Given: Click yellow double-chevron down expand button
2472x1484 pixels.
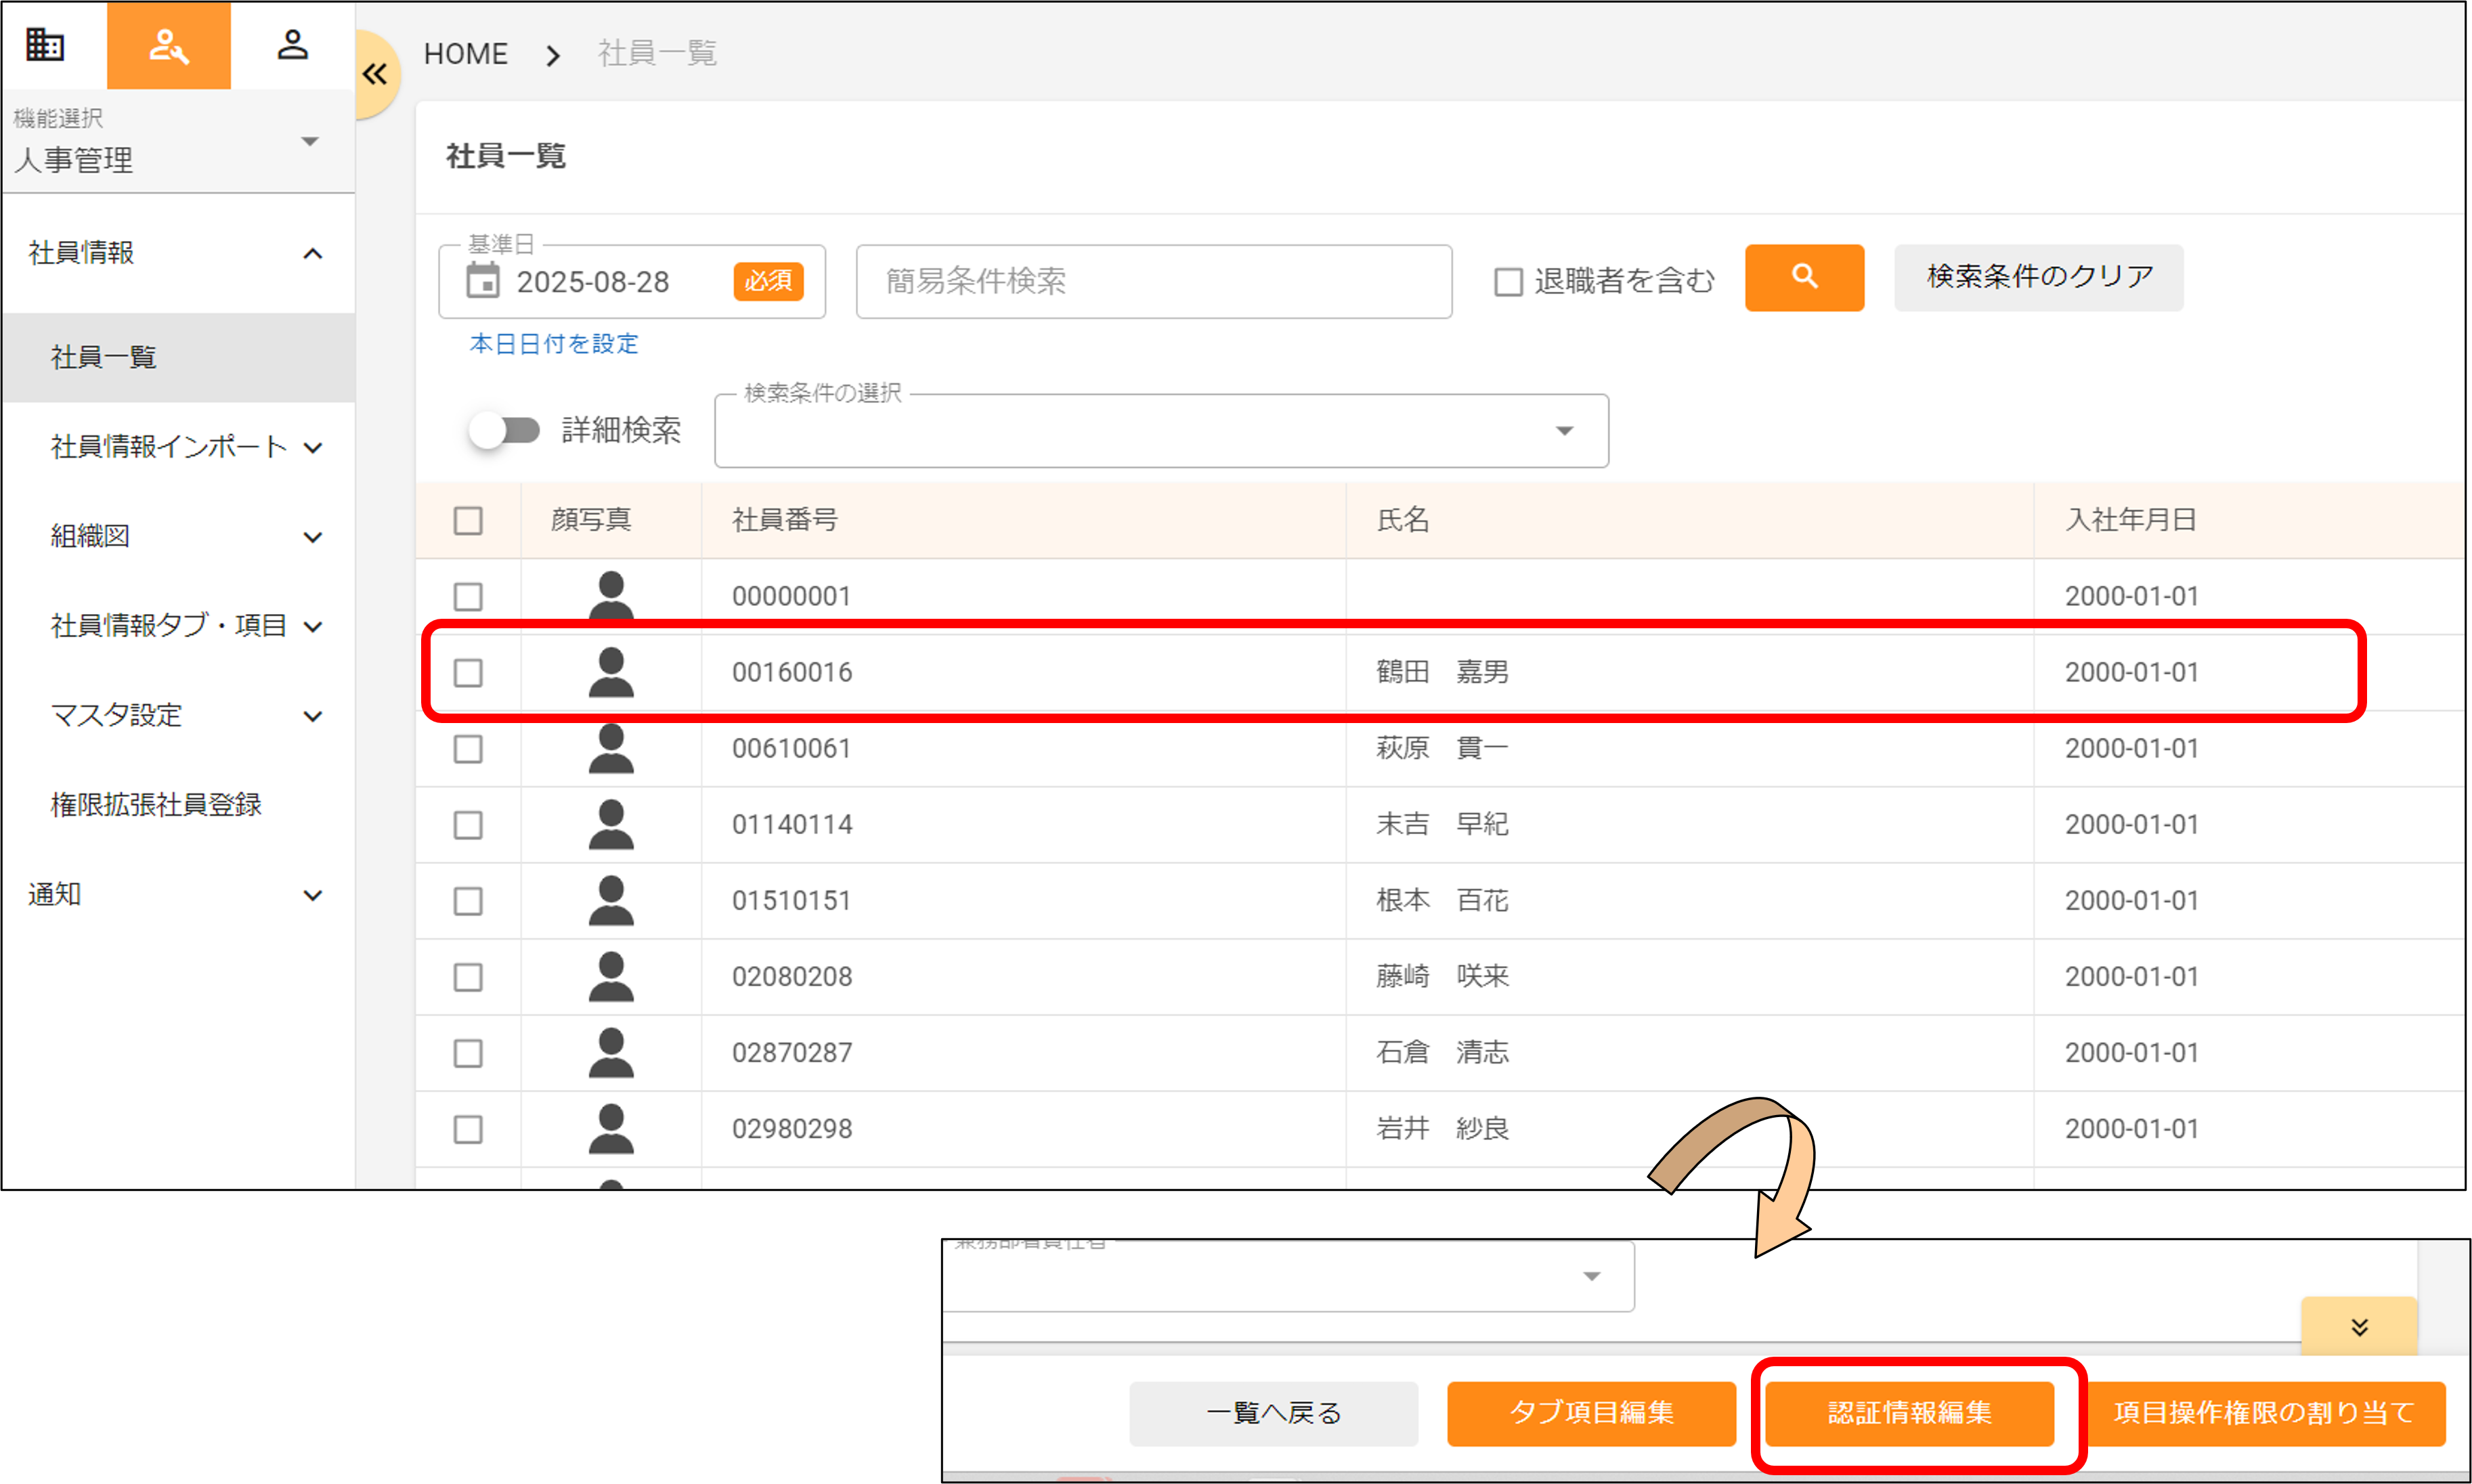Looking at the screenshot, I should coord(2358,1326).
